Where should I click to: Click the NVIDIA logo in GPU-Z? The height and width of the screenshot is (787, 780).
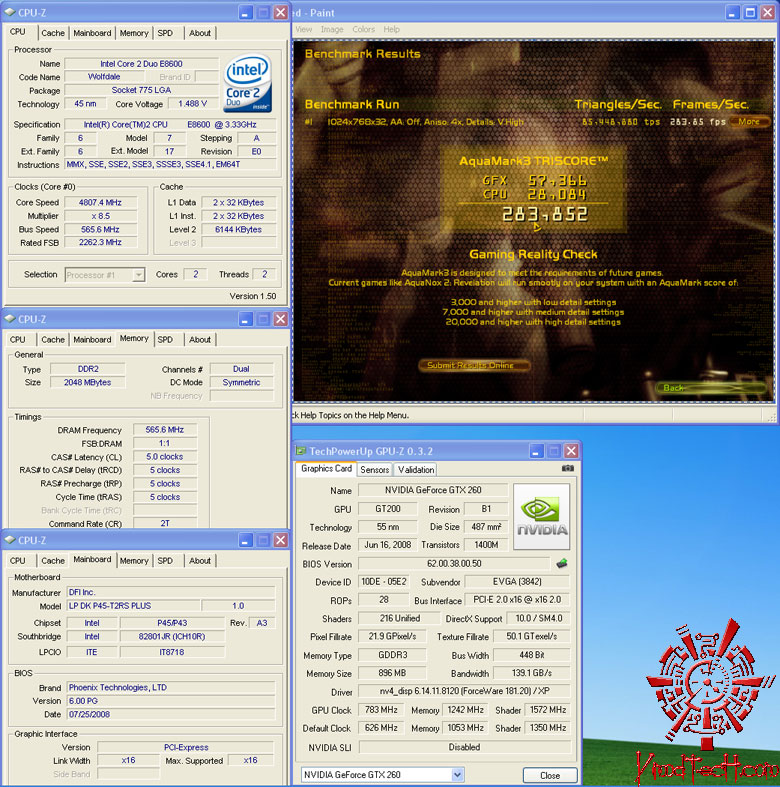click(542, 516)
